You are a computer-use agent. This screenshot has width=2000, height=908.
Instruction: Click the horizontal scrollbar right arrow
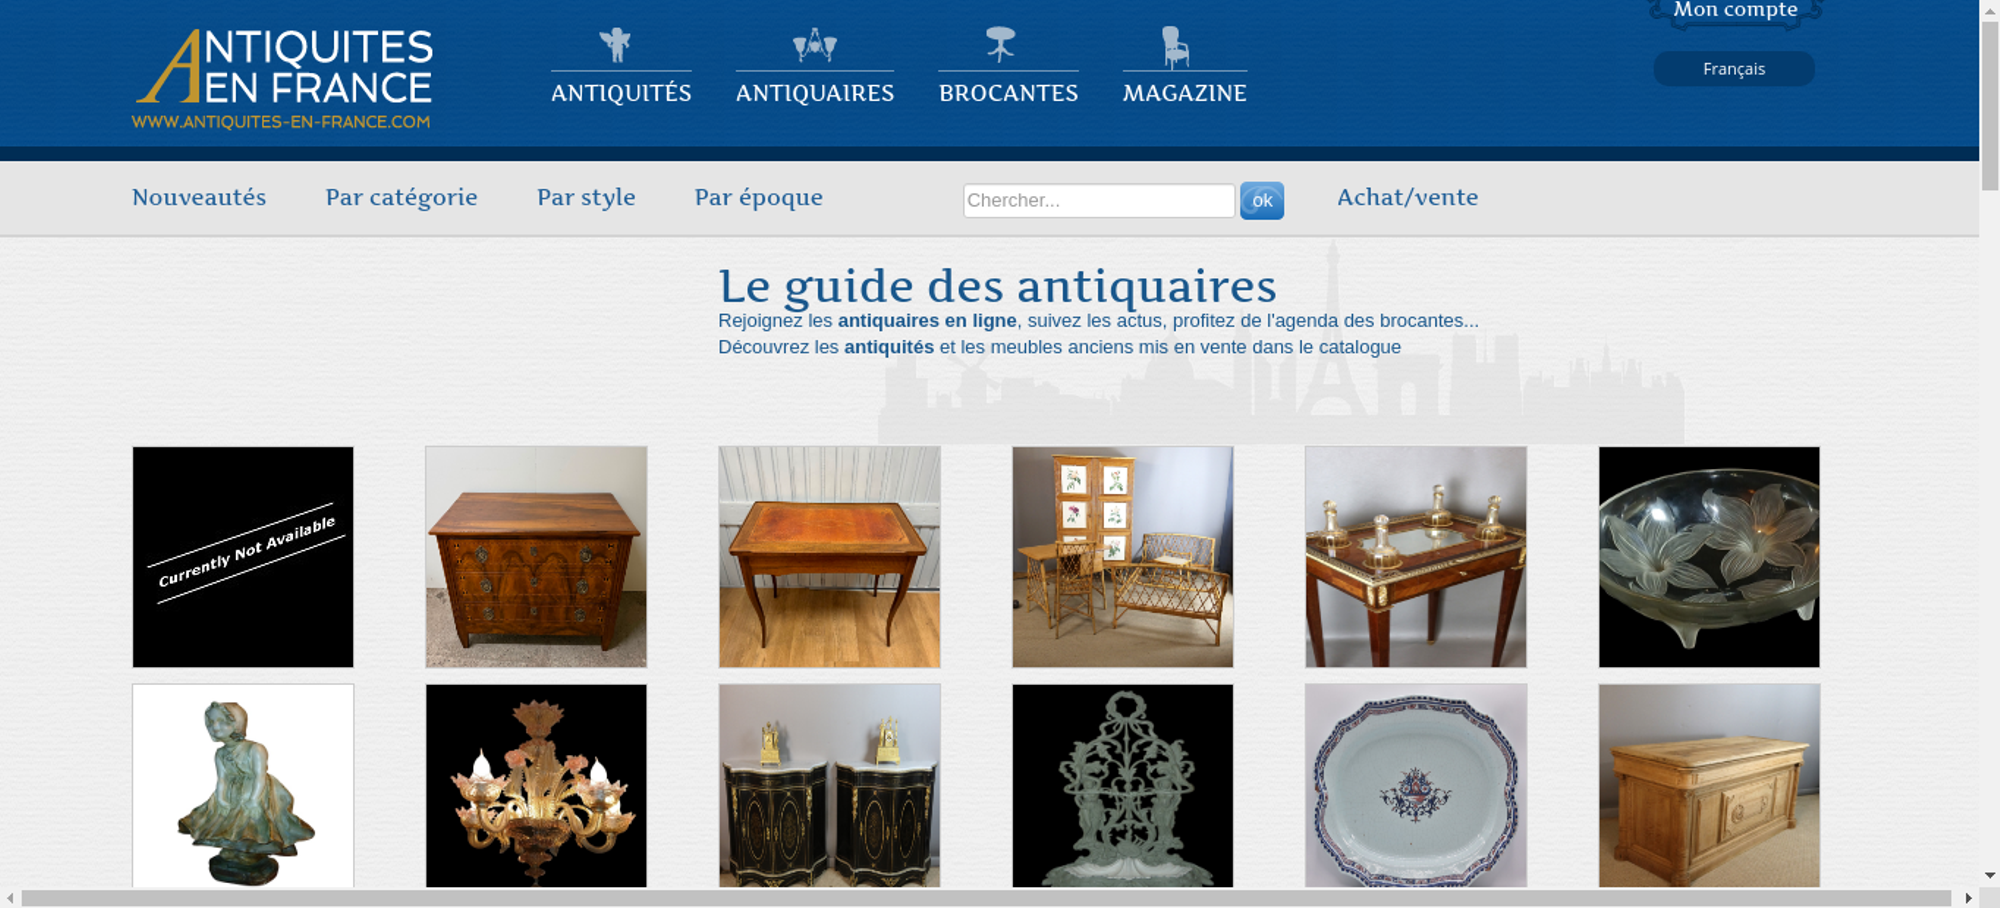click(1968, 898)
